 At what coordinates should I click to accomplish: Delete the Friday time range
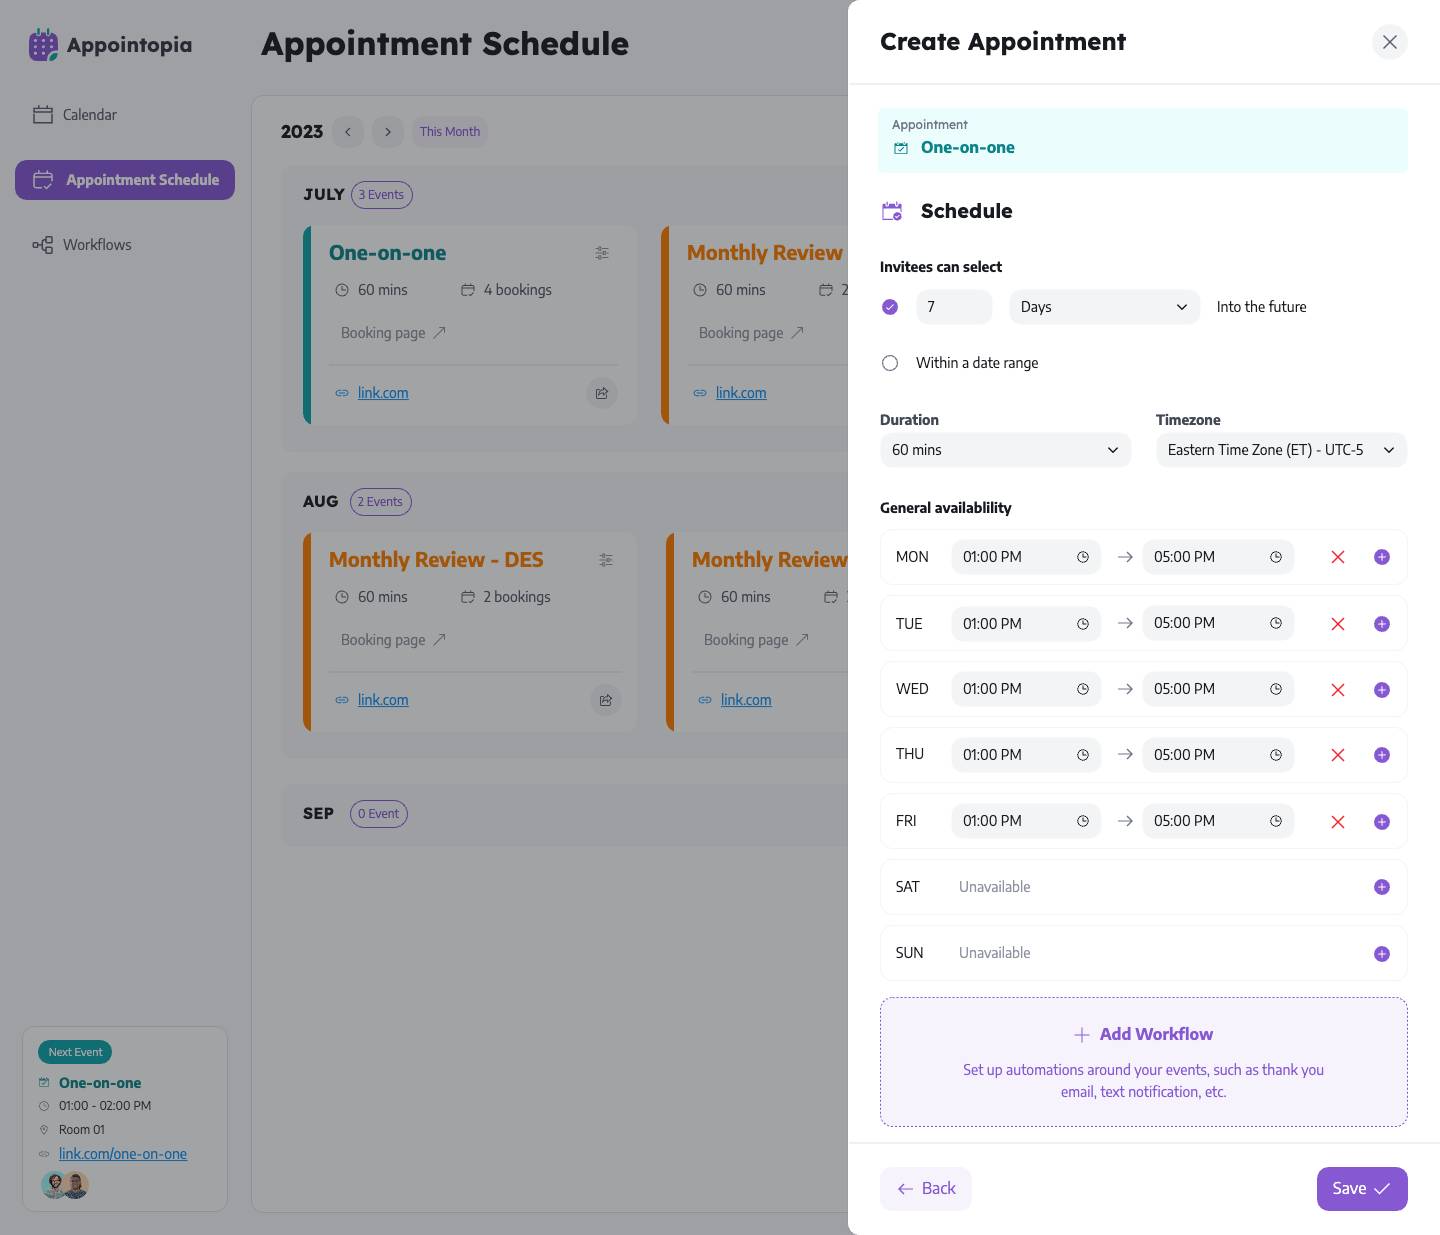pos(1337,822)
